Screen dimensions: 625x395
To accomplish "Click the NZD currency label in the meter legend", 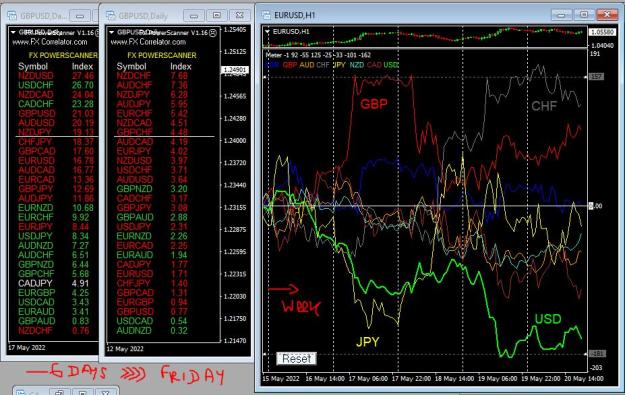I will [x=357, y=65].
